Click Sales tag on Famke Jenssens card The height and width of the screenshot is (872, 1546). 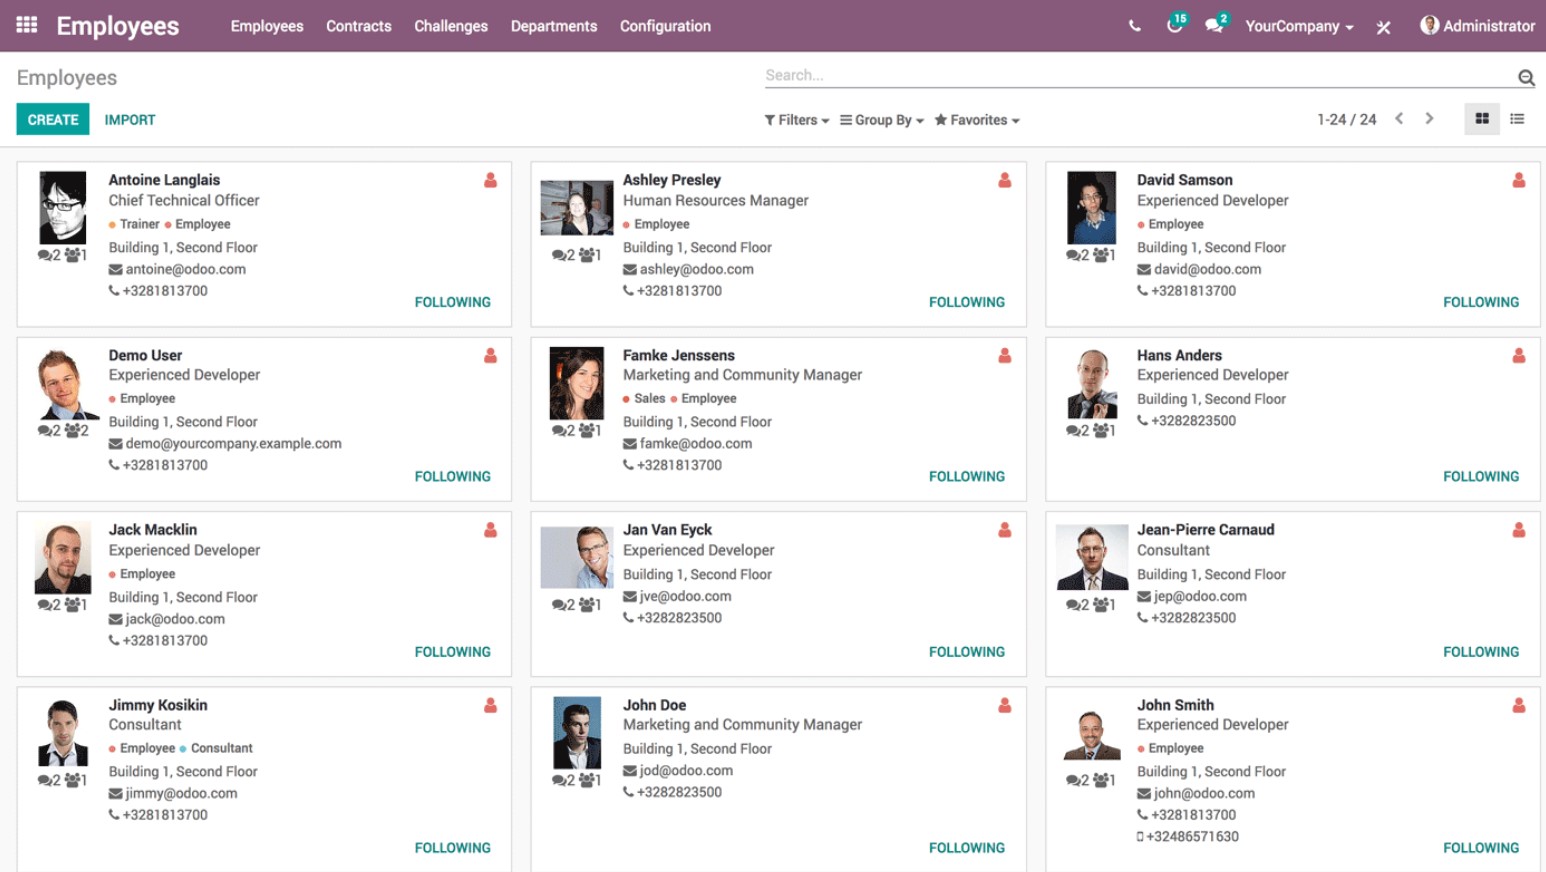649,398
